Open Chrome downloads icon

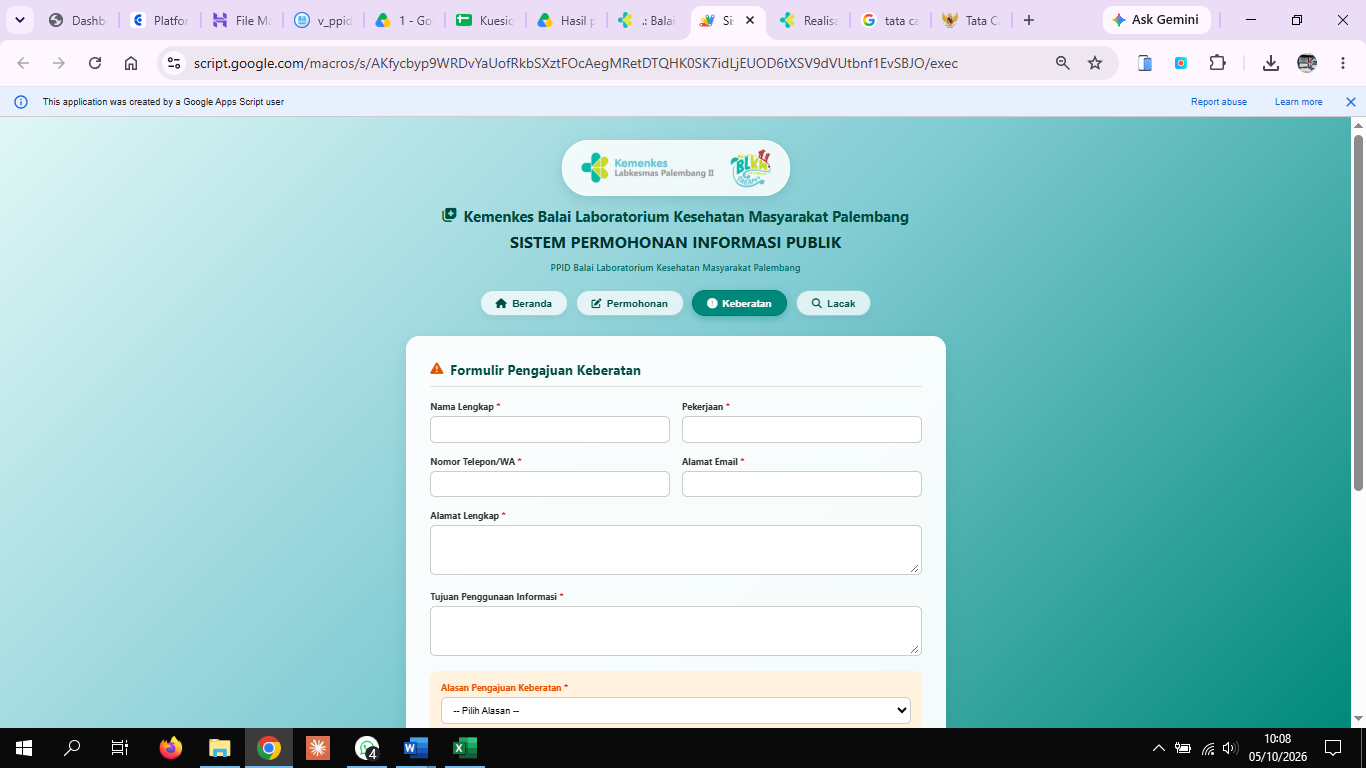[x=1270, y=63]
